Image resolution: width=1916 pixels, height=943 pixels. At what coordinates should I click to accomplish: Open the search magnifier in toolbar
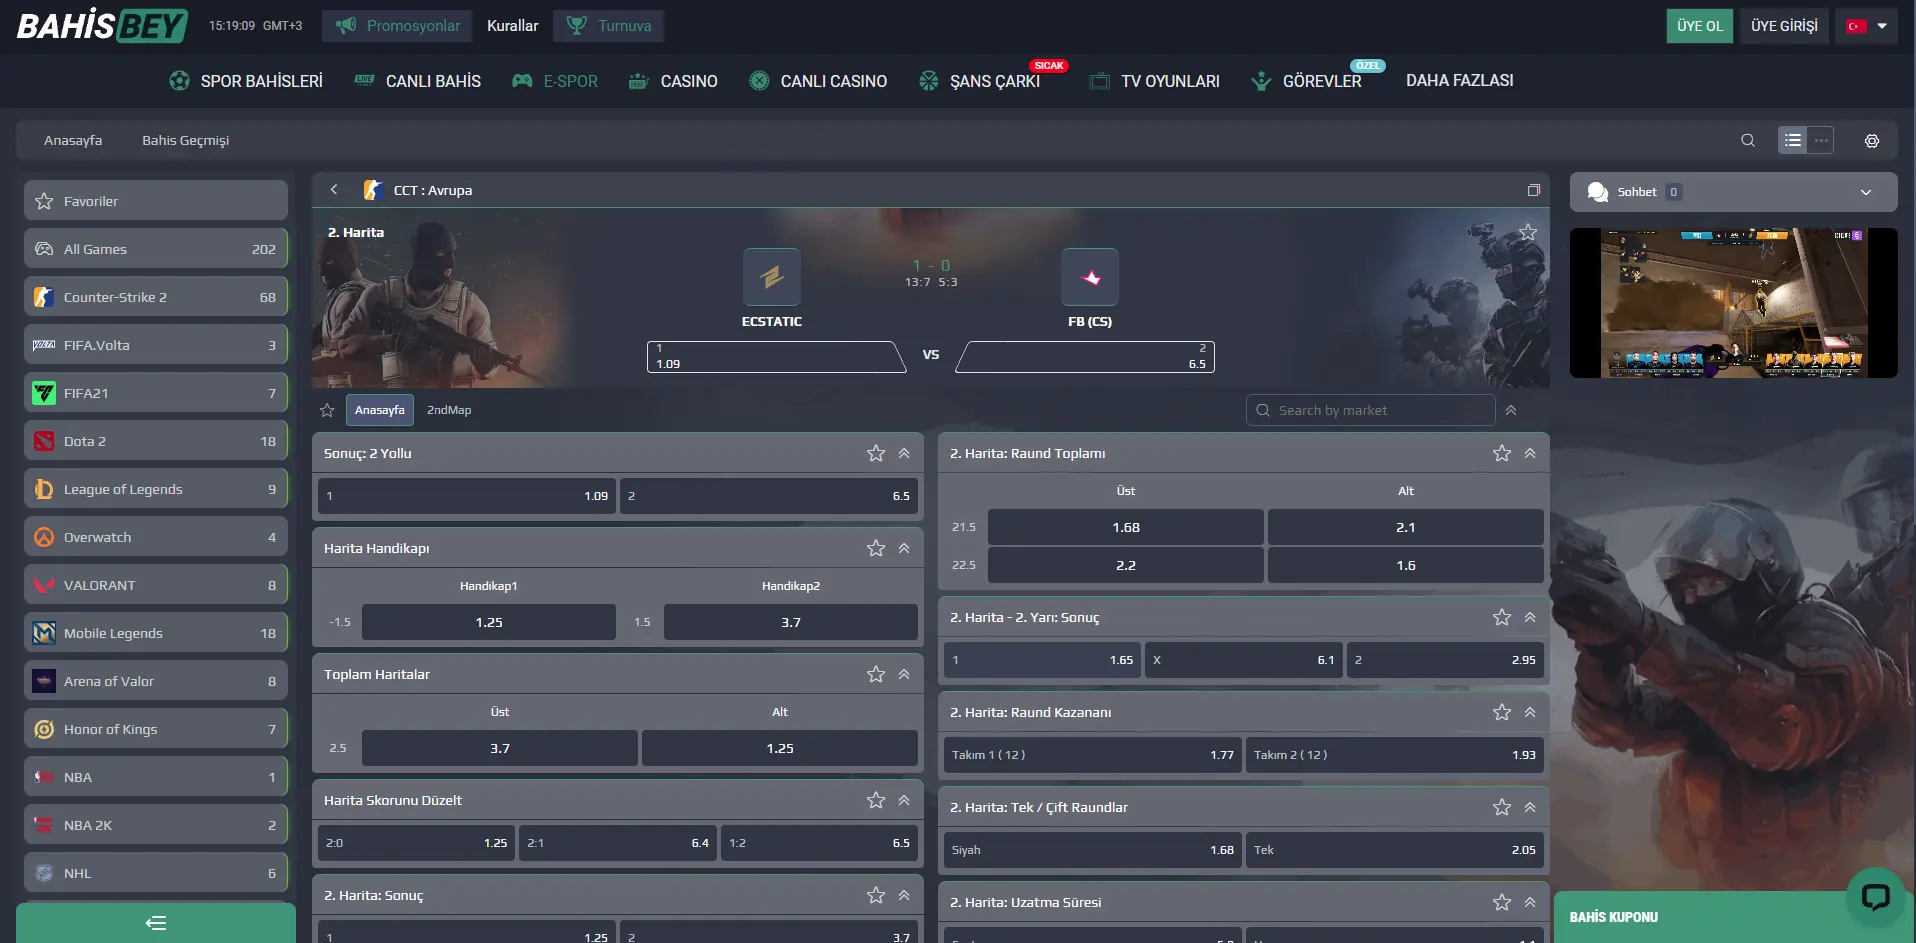[x=1748, y=141]
